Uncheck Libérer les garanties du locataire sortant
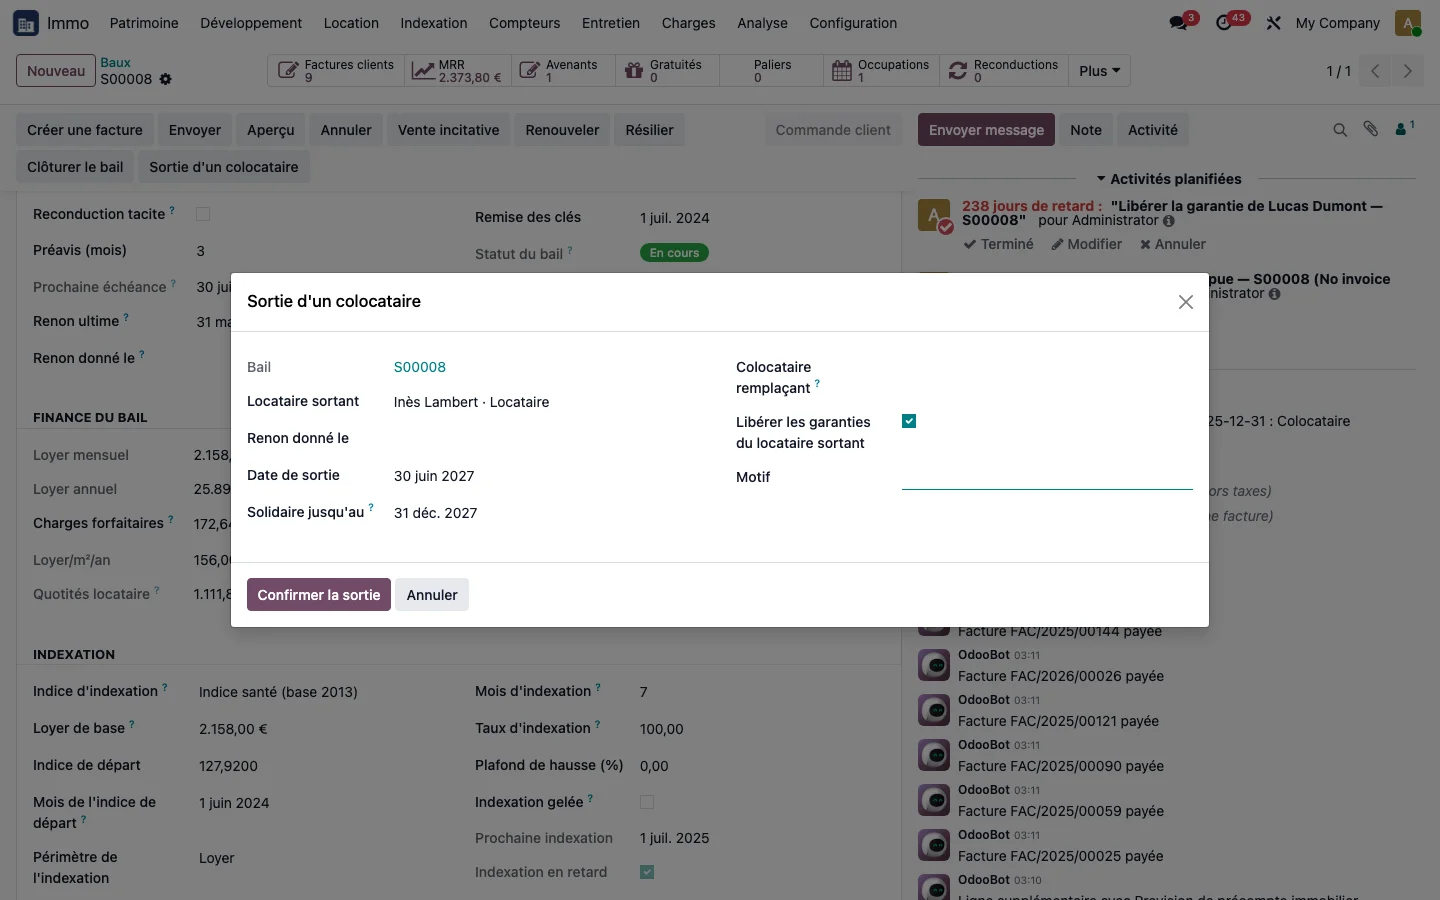The width and height of the screenshot is (1440, 900). click(909, 421)
